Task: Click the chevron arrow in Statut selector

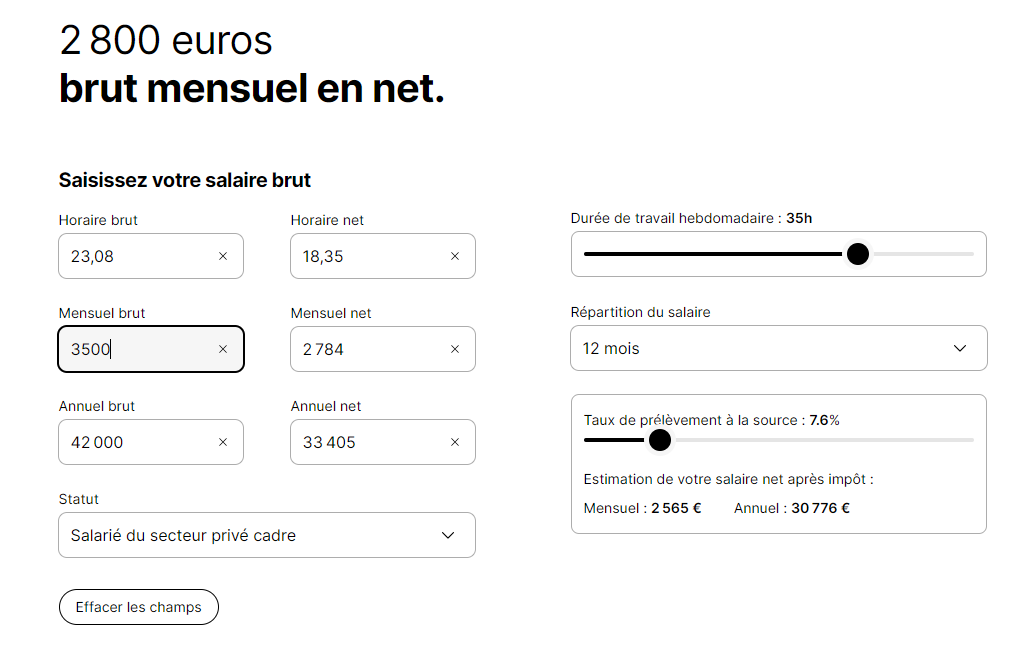Action: (448, 535)
